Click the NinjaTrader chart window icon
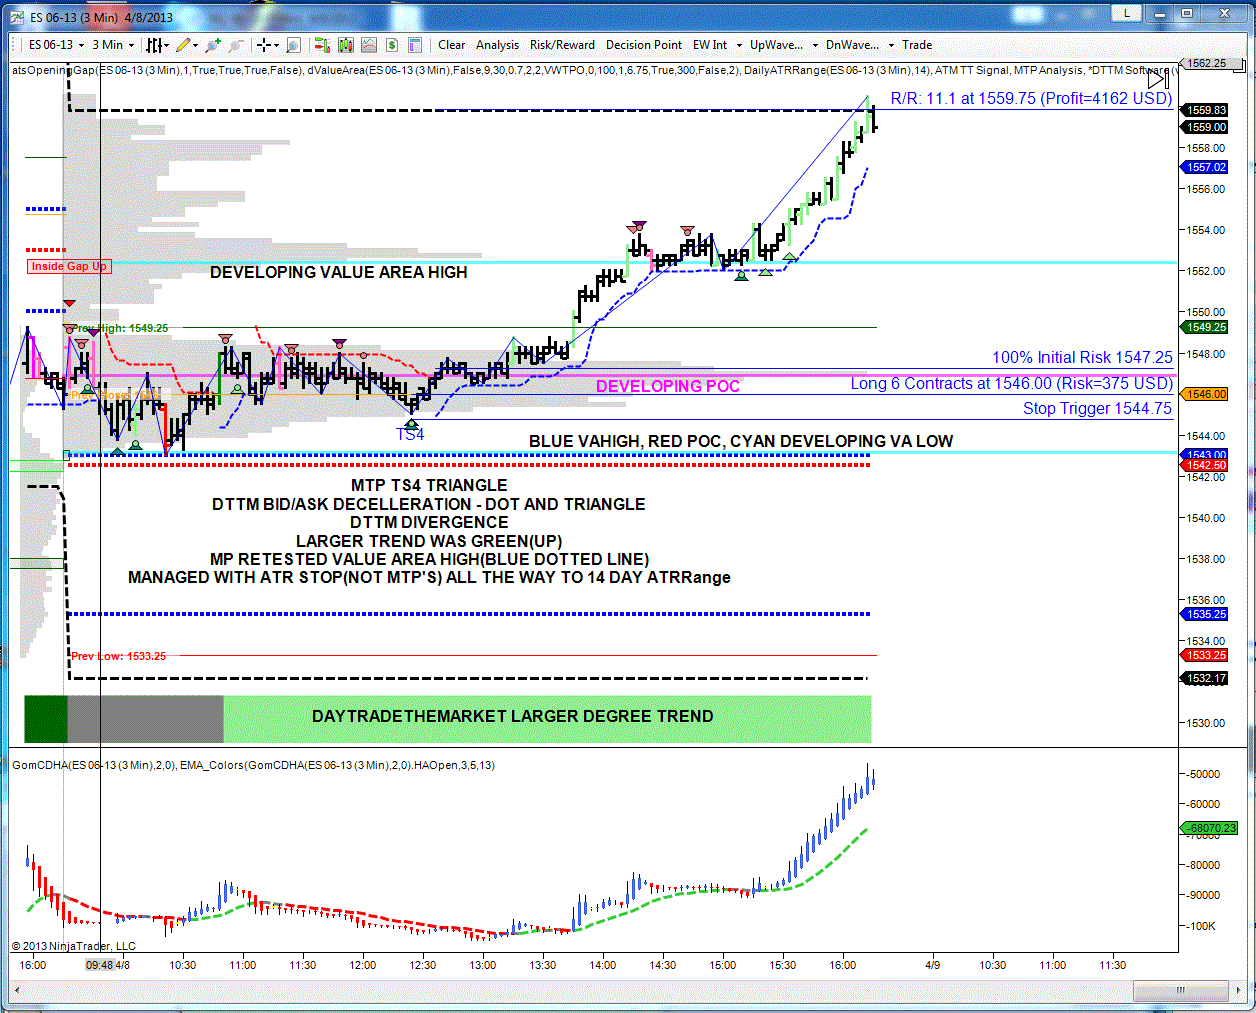This screenshot has width=1256, height=1013. tap(17, 16)
